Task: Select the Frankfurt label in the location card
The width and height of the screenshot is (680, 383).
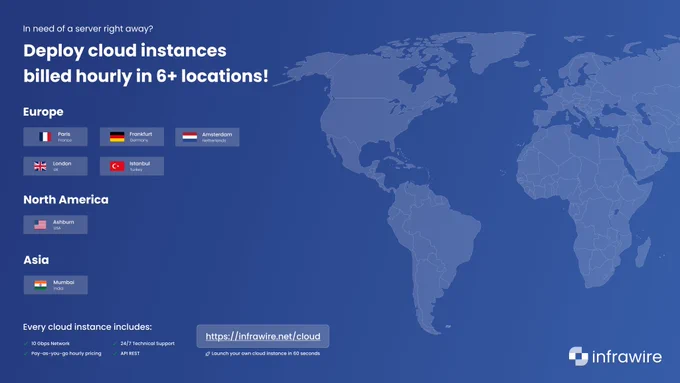Action: pyautogui.click(x=141, y=134)
